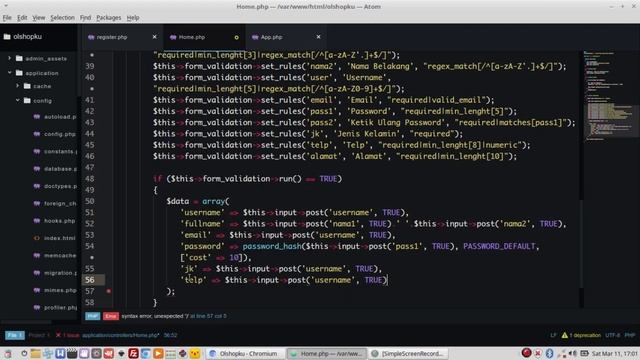Screen dimensions: 640x360
Task: Click the application folder icon
Action: pos(19,73)
